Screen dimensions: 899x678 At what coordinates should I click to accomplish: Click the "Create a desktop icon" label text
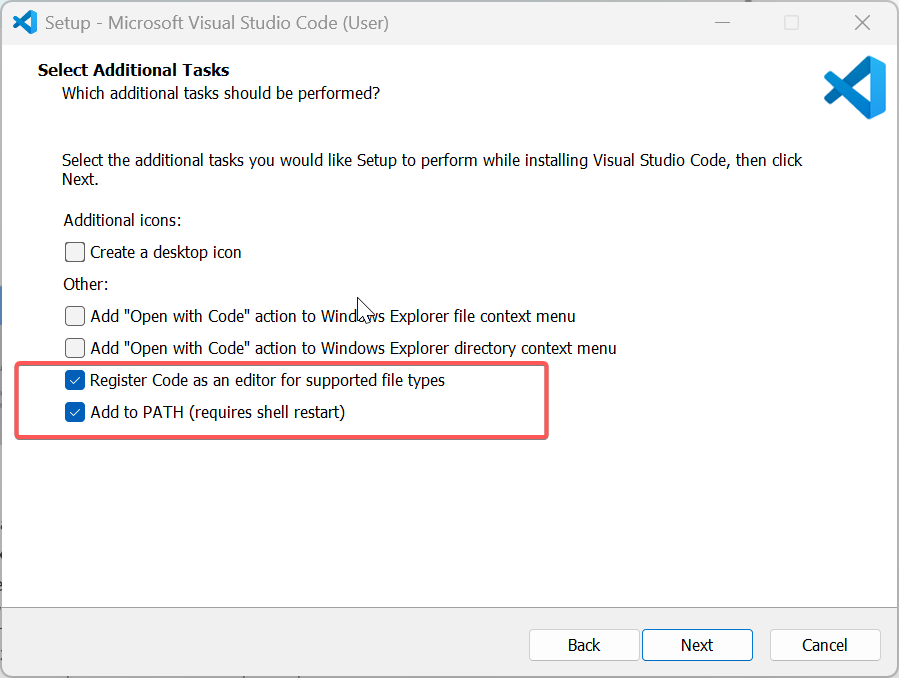click(166, 252)
